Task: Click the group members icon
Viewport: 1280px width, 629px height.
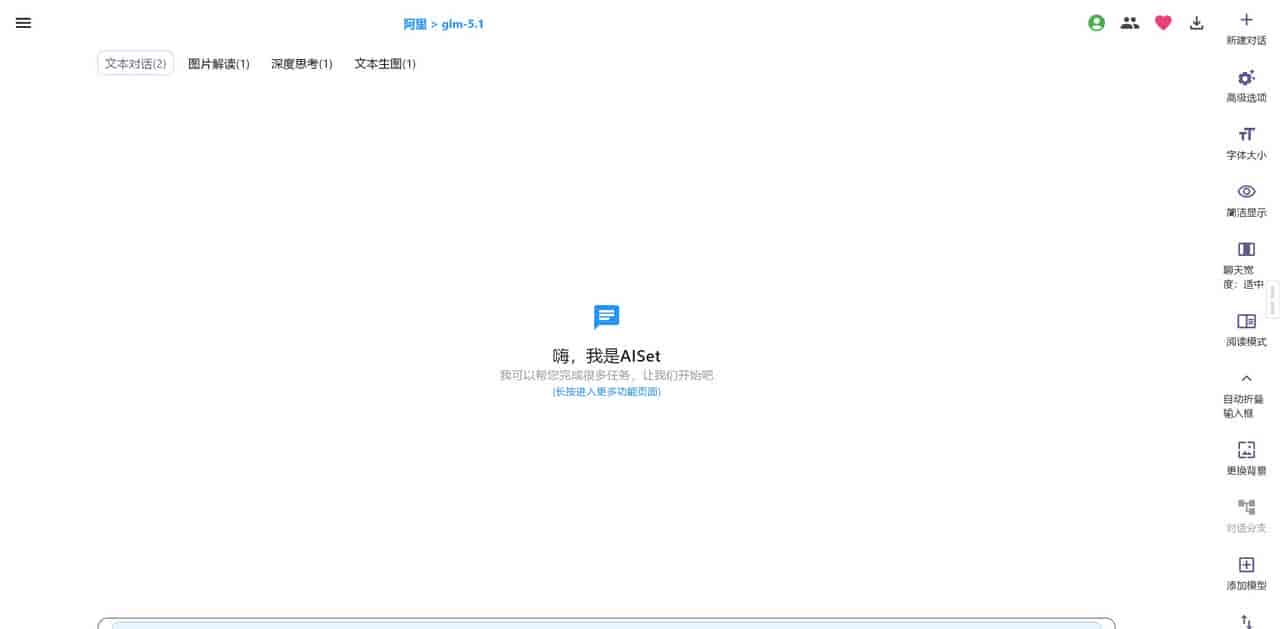Action: coord(1130,23)
